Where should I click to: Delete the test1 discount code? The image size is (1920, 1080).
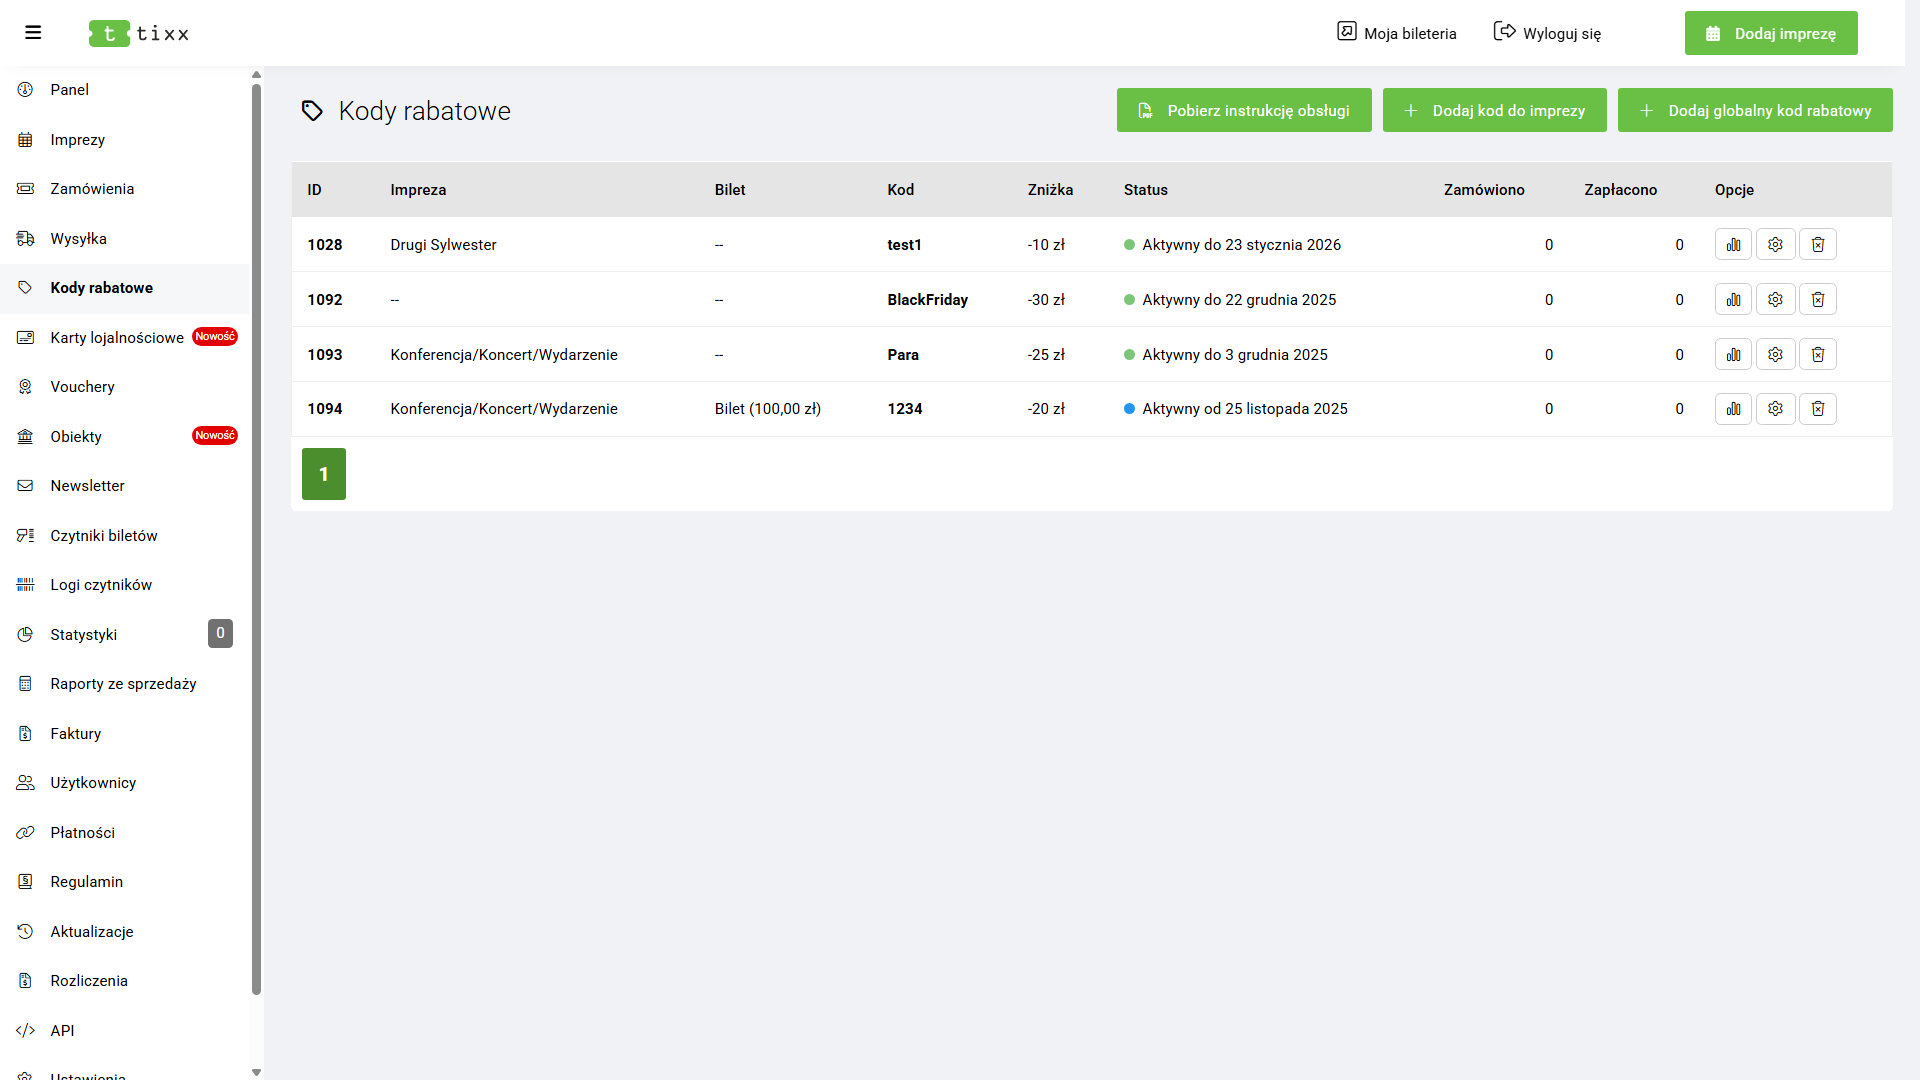point(1817,245)
